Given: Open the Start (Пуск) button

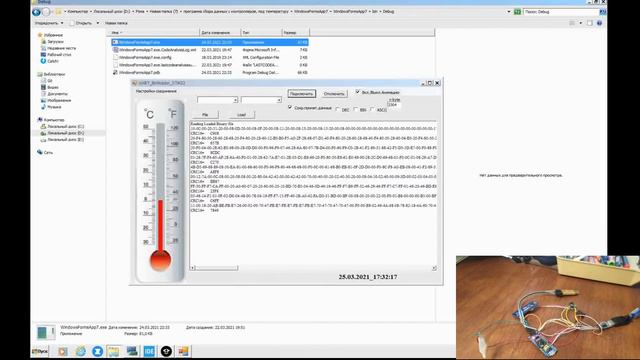Looking at the screenshot, I should click(40, 351).
